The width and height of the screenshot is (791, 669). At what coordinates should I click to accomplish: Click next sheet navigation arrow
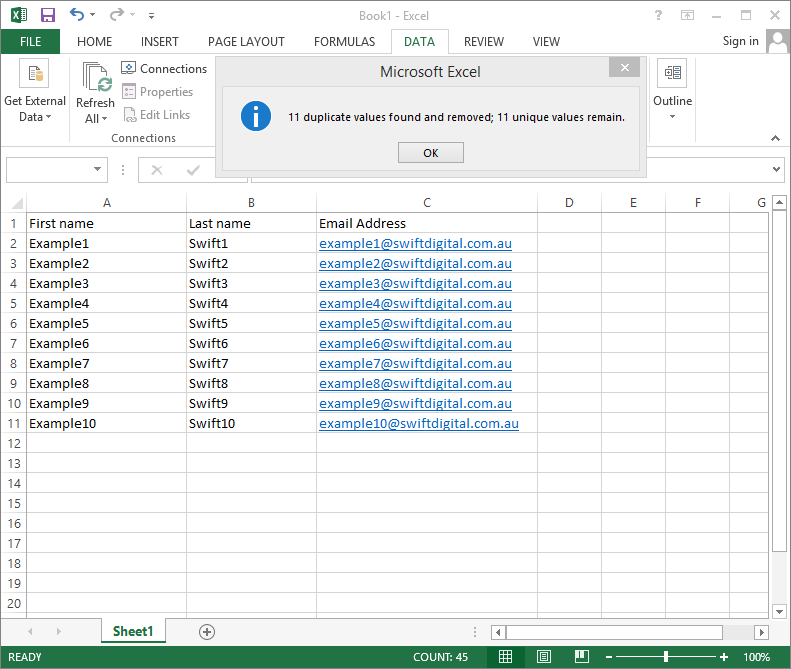click(x=59, y=631)
